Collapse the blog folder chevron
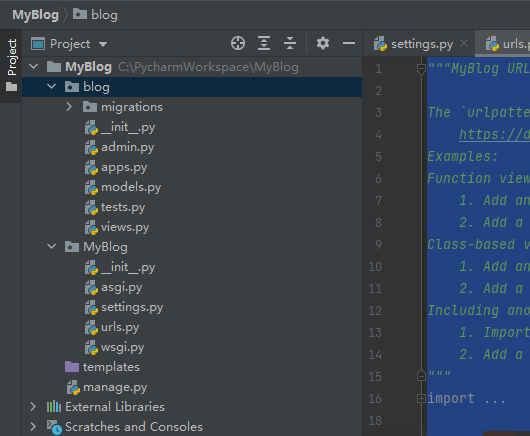 click(51, 87)
